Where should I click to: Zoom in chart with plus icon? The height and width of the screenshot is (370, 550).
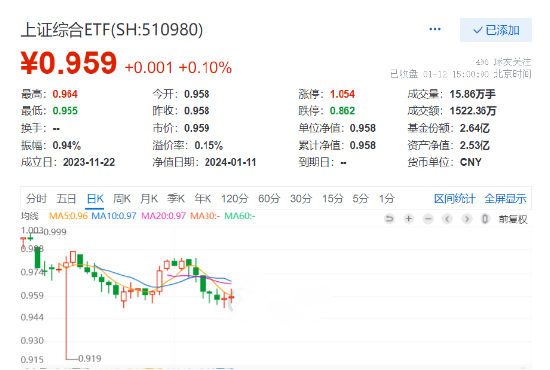point(409,219)
